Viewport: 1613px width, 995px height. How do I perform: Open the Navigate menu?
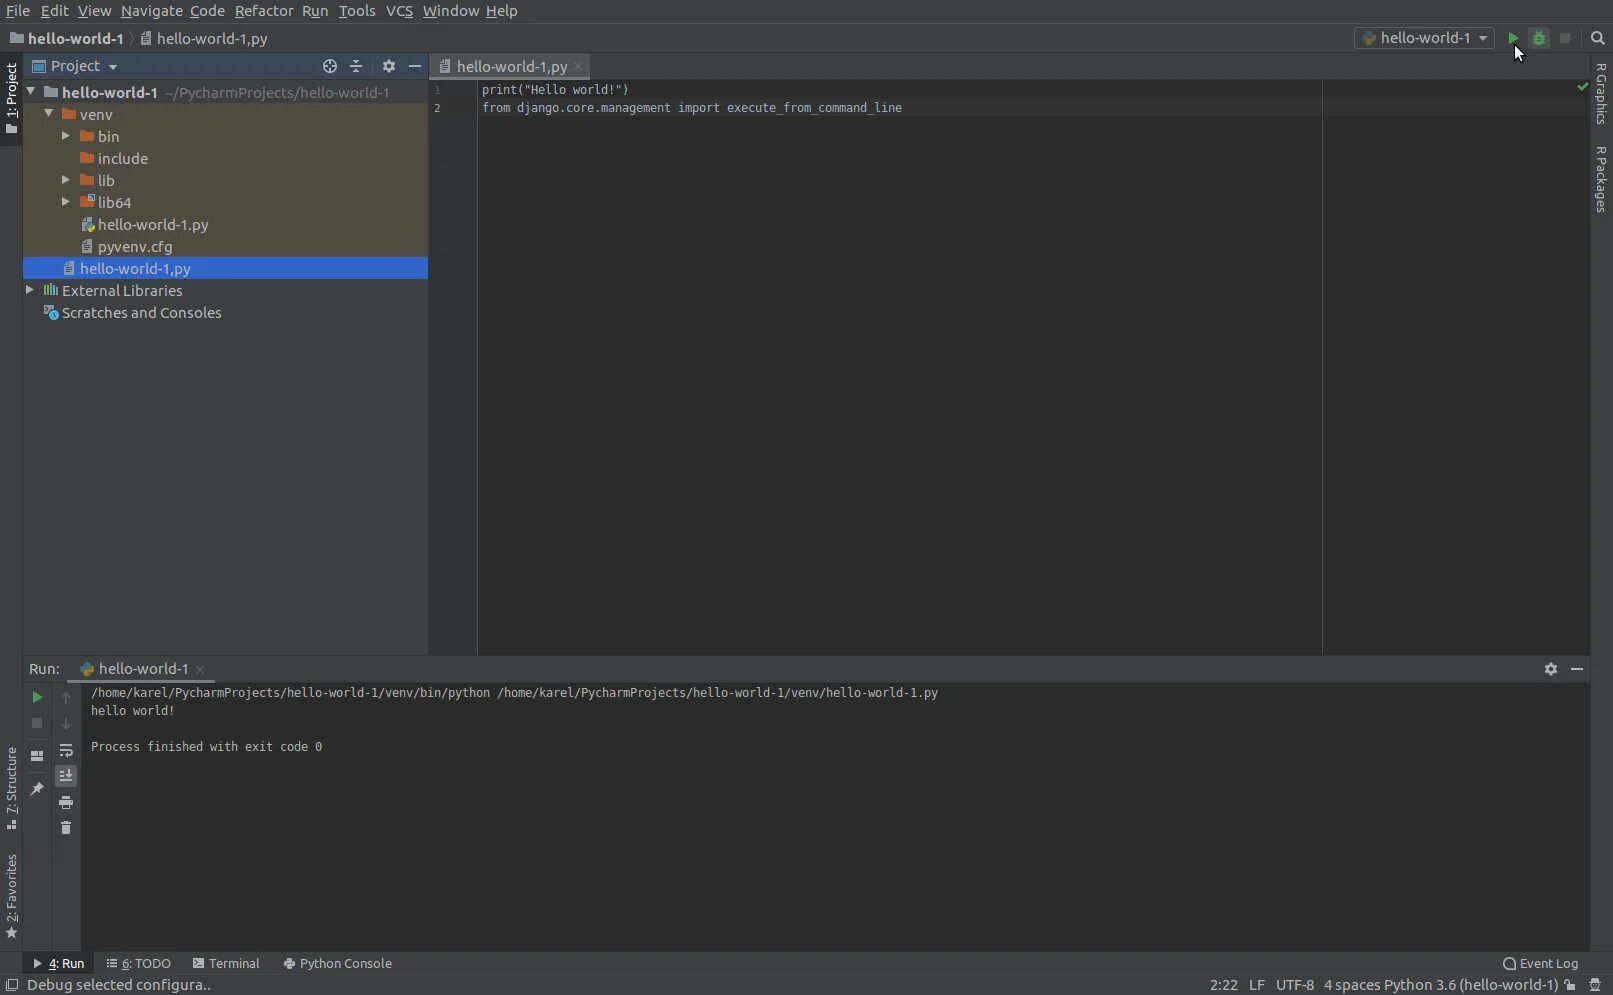pyautogui.click(x=152, y=11)
